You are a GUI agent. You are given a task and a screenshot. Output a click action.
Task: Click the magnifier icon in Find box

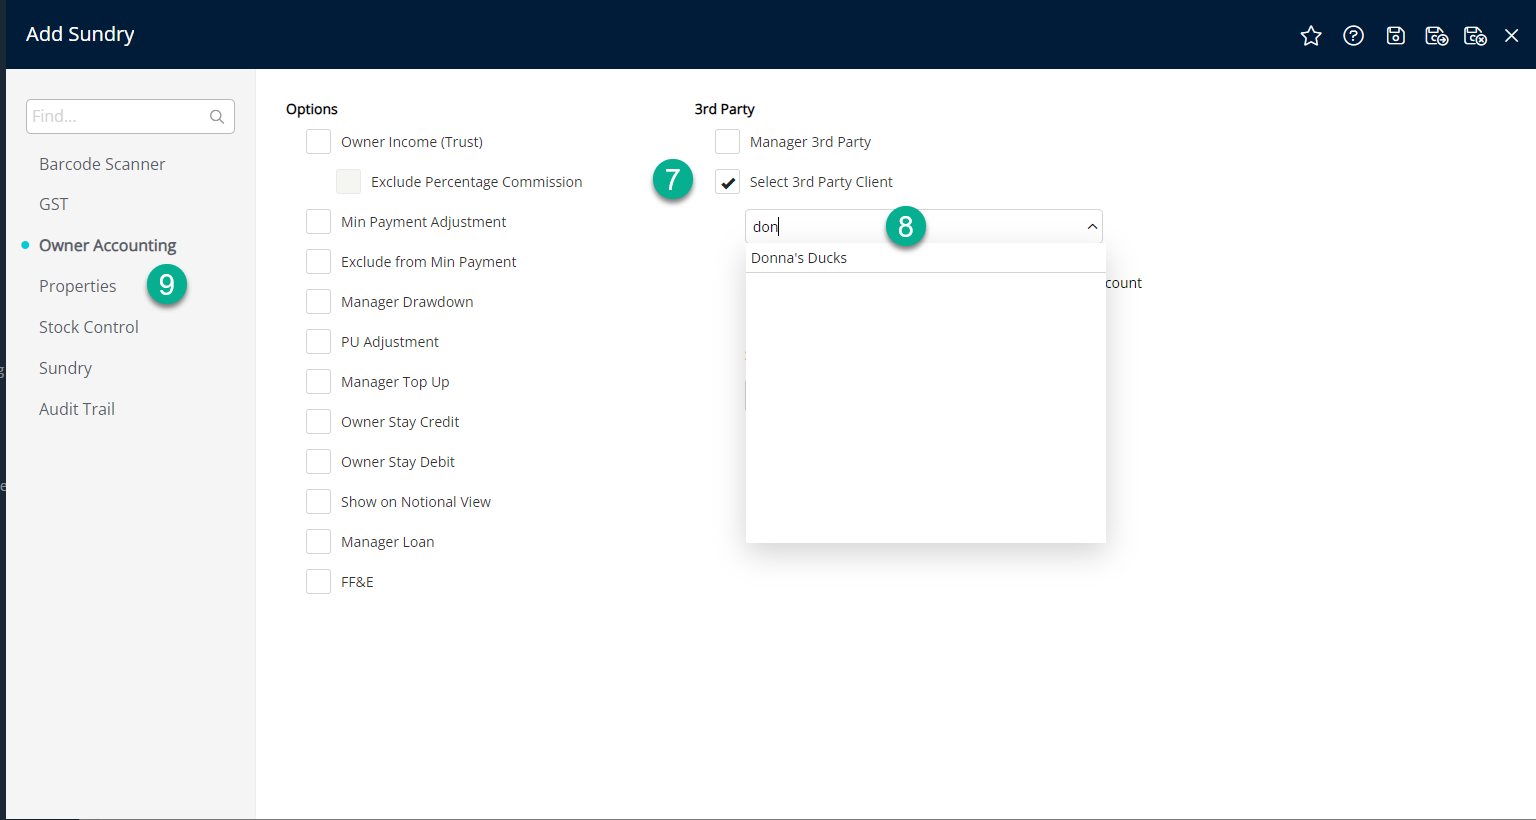[x=217, y=117]
